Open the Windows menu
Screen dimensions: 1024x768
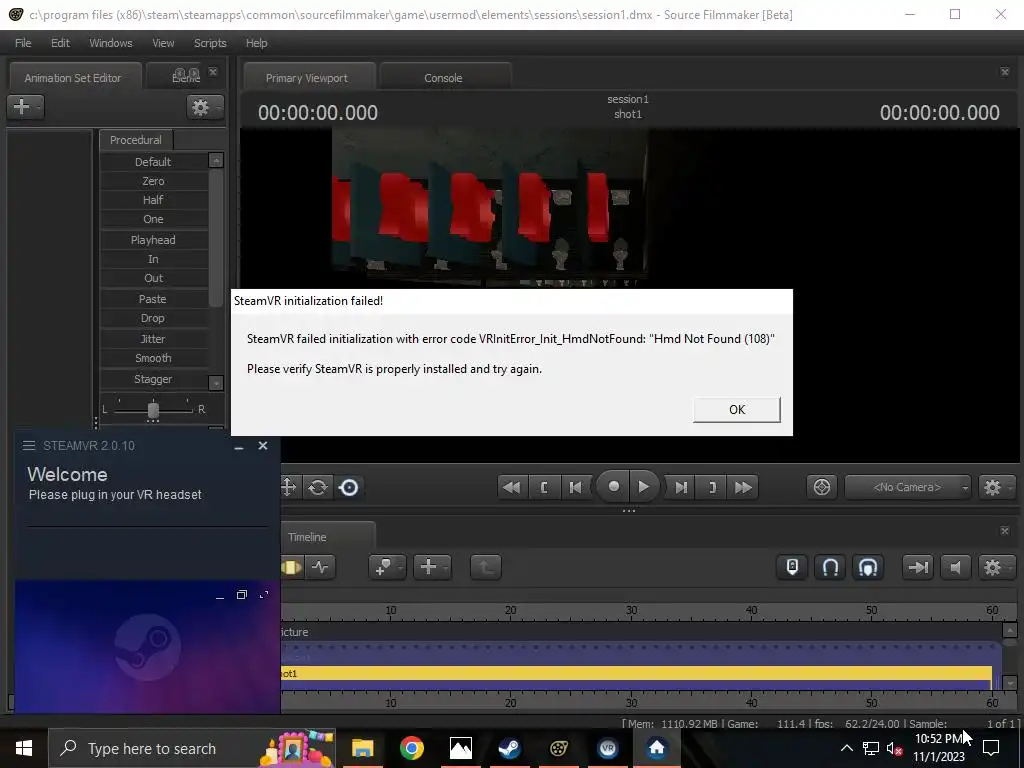(110, 43)
